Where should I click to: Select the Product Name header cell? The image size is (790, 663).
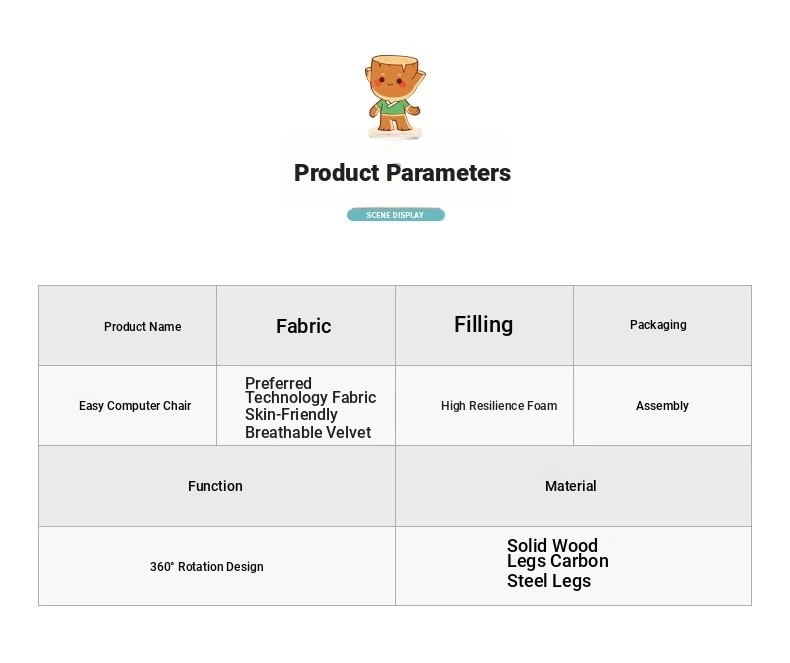coord(127,326)
